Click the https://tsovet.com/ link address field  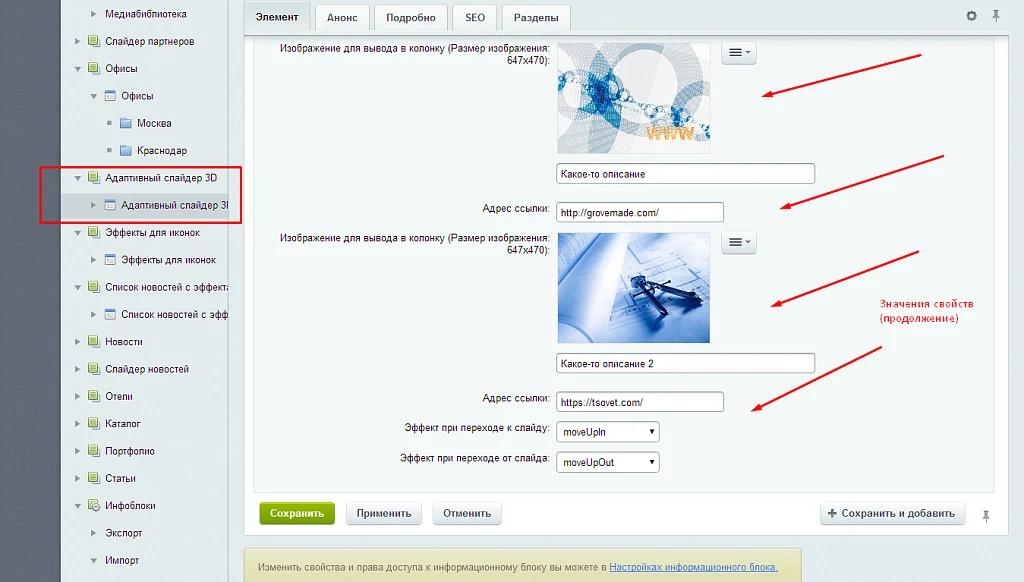coord(640,402)
